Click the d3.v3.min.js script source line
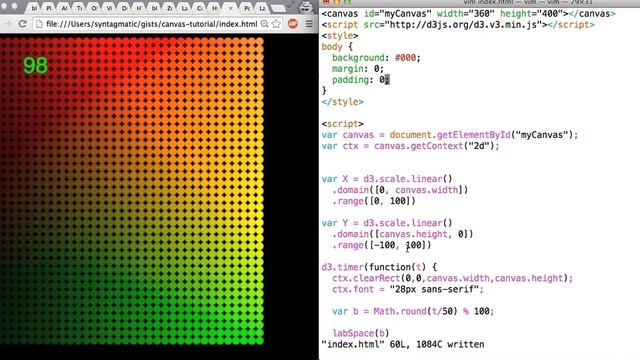The image size is (640, 360). coord(458,24)
